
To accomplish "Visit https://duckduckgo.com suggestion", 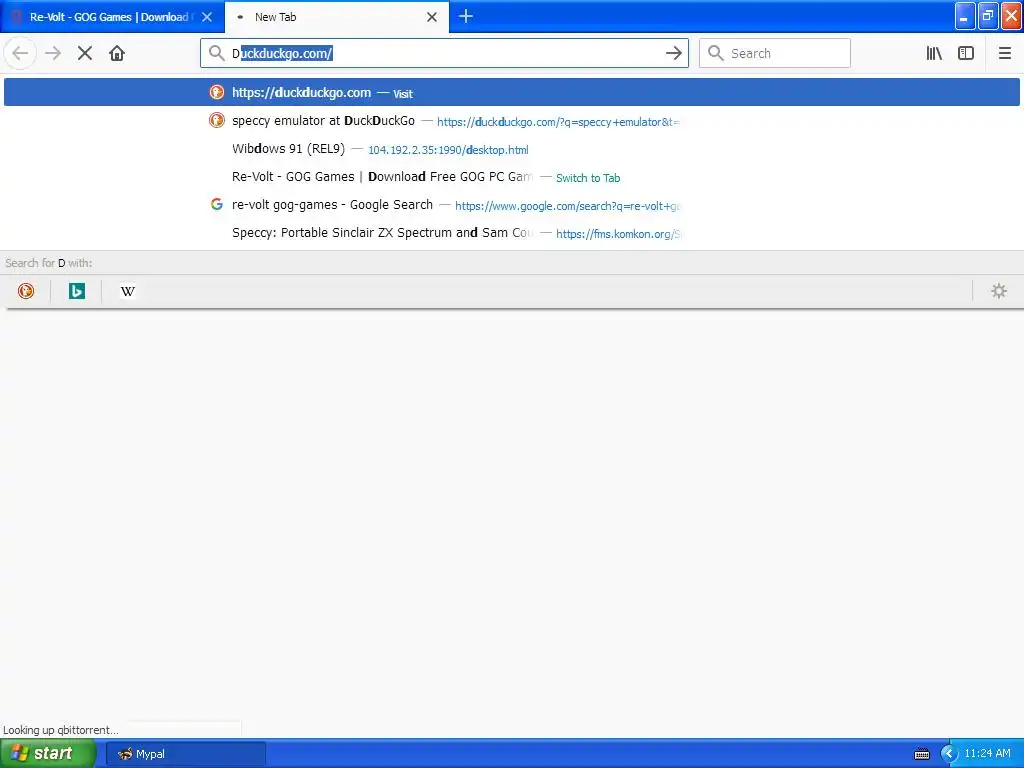I will [x=511, y=92].
